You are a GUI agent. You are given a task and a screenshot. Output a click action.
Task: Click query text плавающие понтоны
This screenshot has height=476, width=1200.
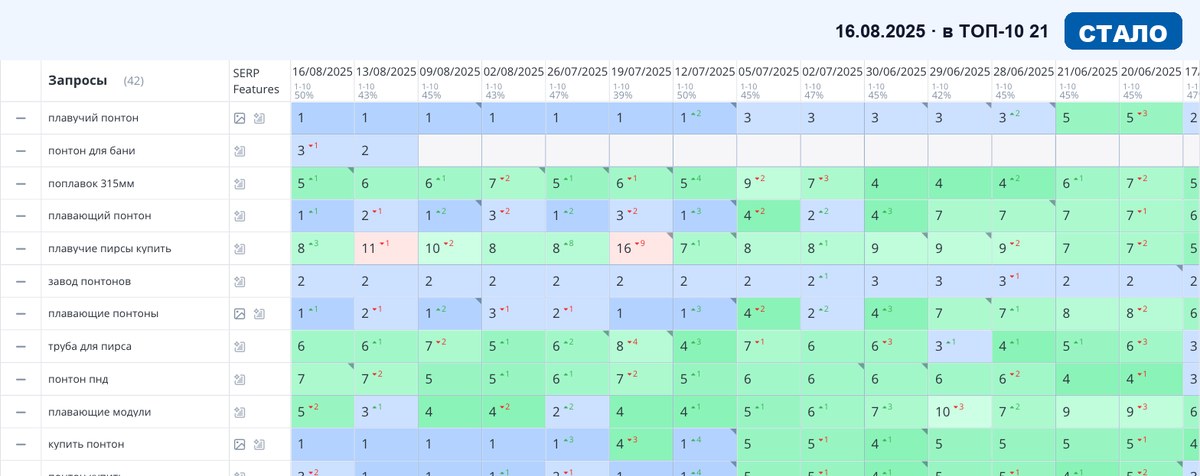(x=103, y=313)
